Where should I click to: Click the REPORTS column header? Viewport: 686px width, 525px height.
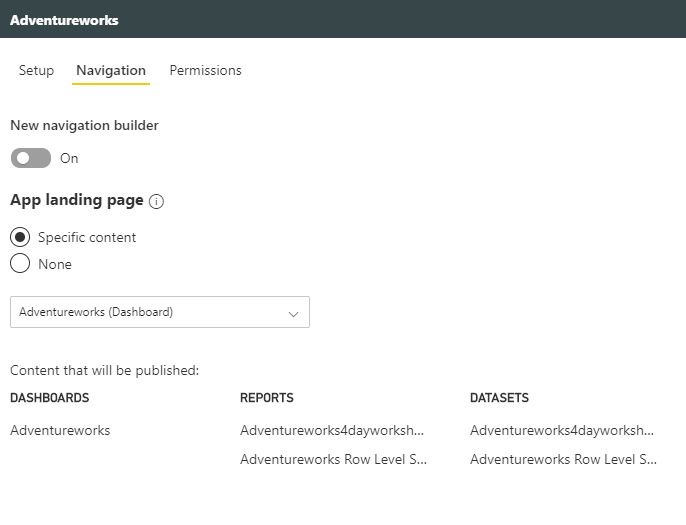267,398
